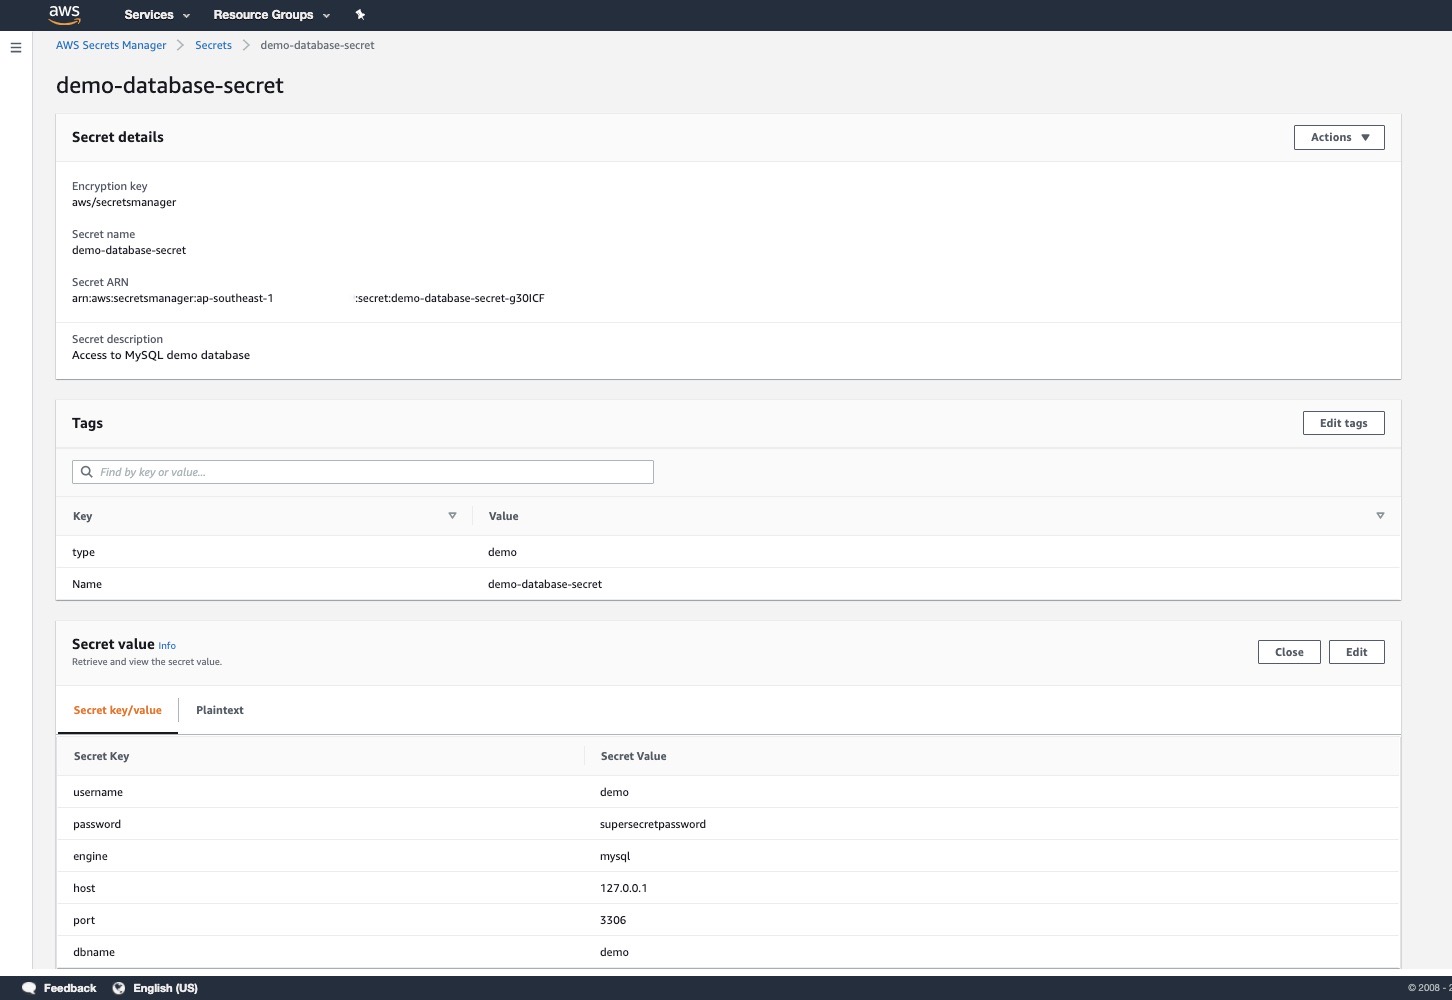Click the demo-database-secret tag value
Screen dimensions: 1452x1000
545,584
